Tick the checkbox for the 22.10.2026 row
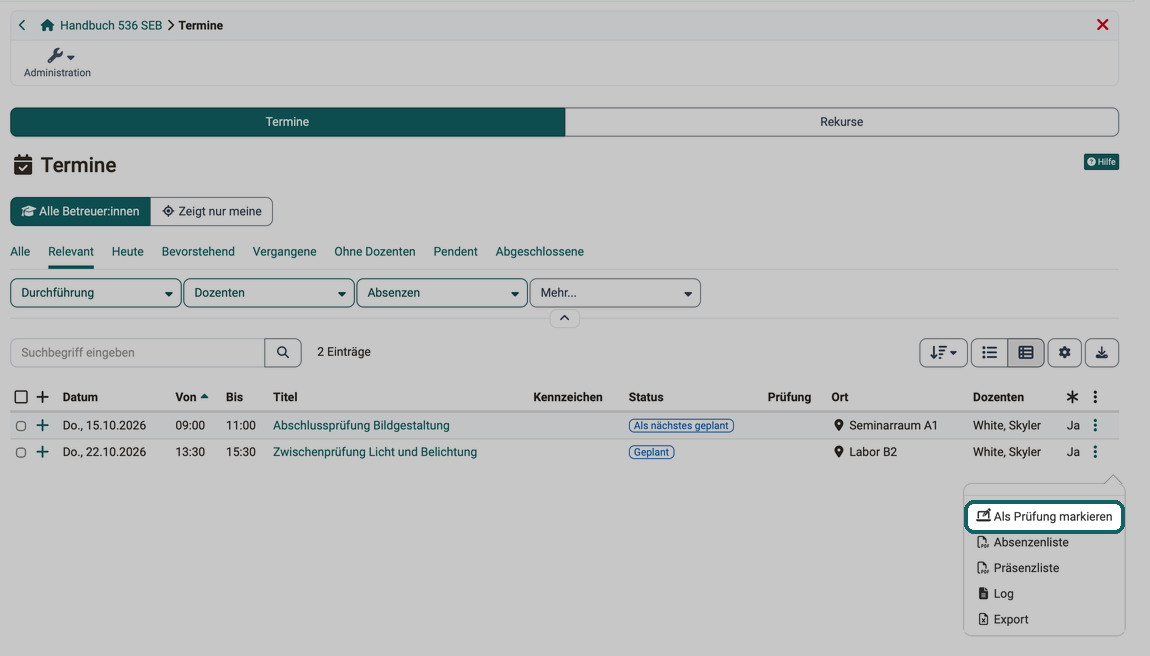 [x=21, y=452]
